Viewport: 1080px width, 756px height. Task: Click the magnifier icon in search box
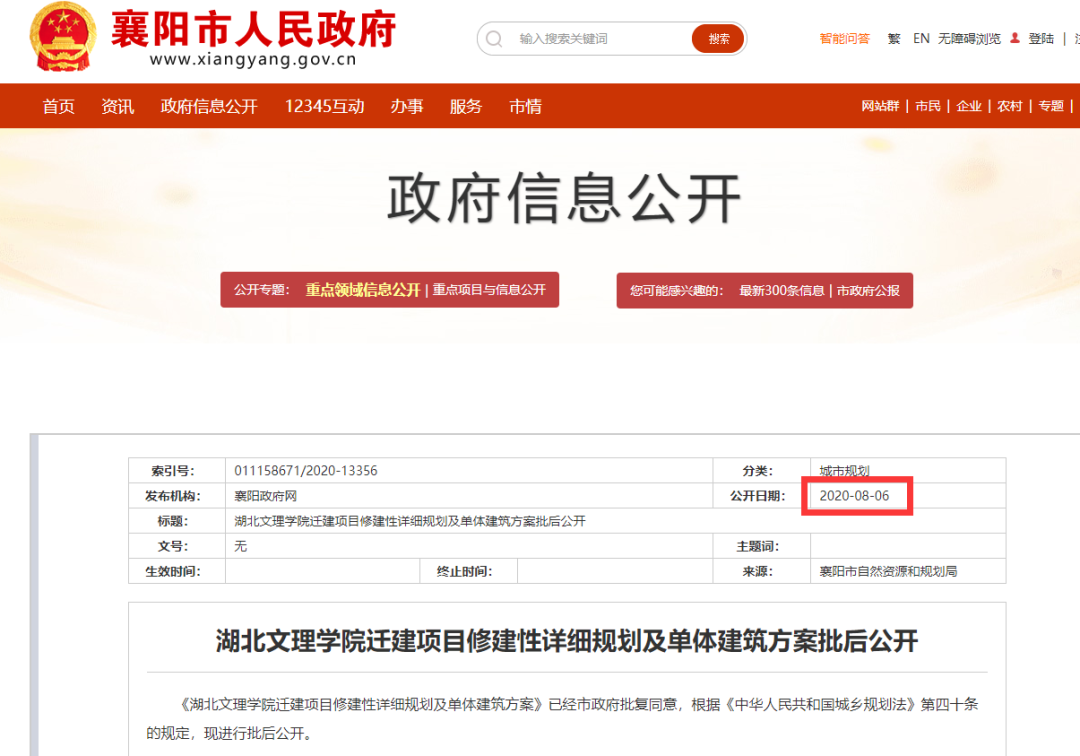pyautogui.click(x=494, y=39)
